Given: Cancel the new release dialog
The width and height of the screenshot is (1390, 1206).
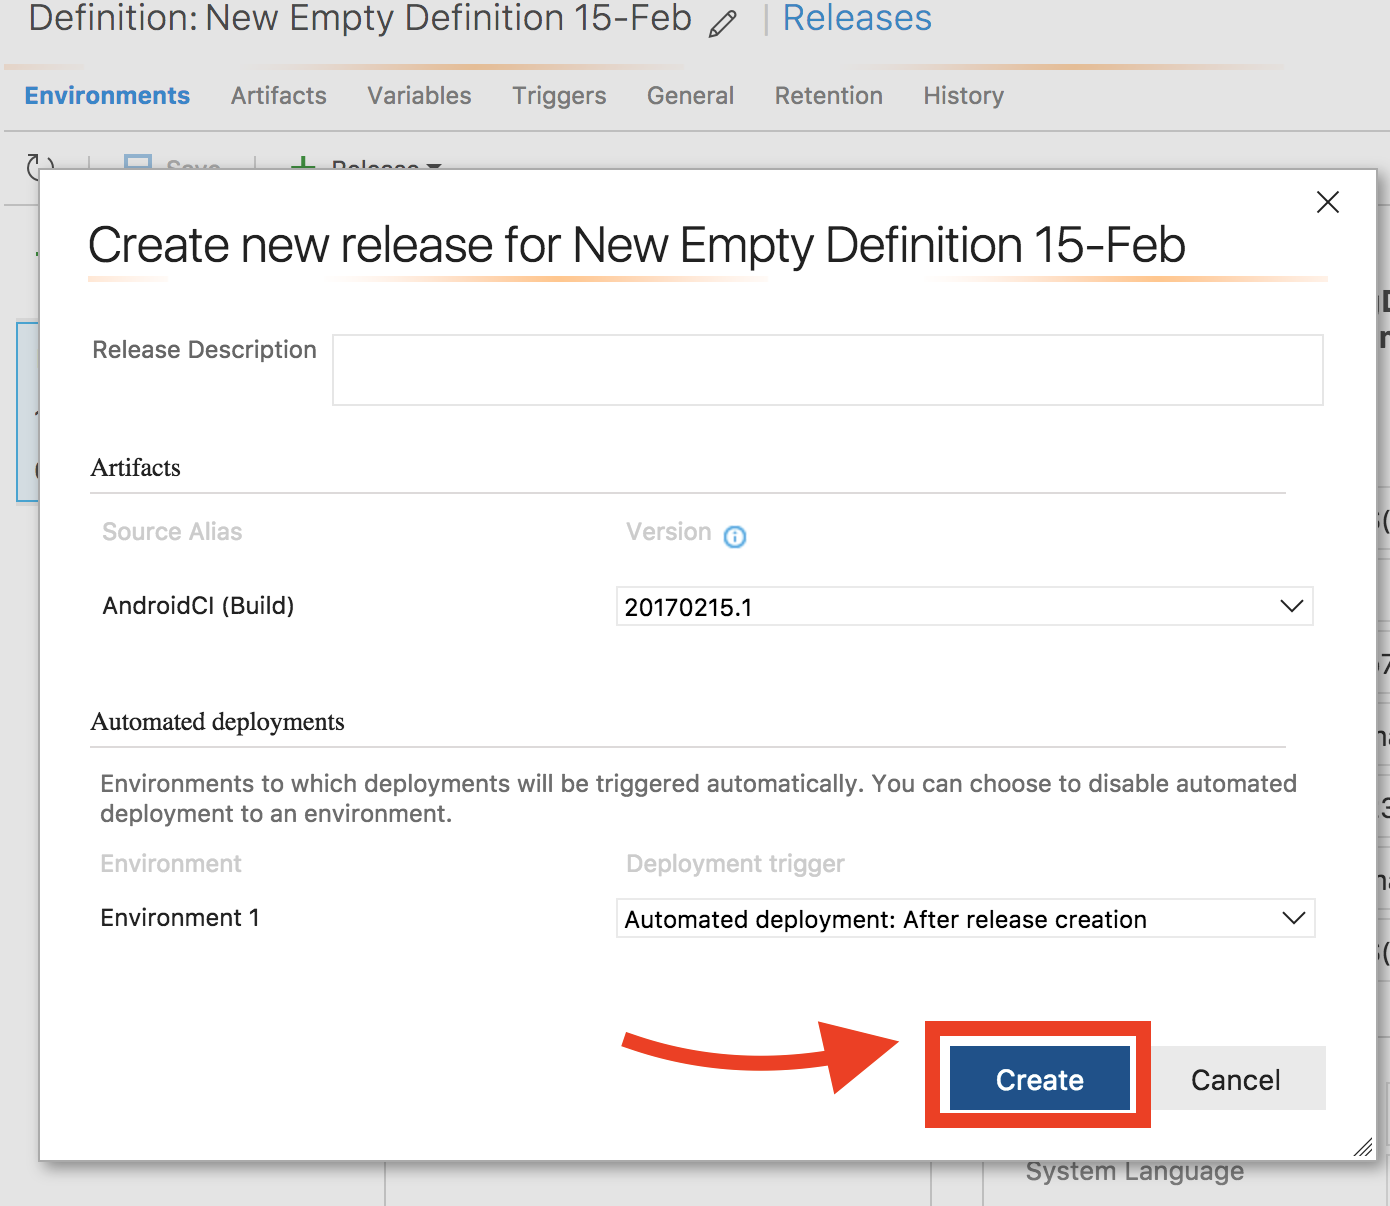Looking at the screenshot, I should pos(1236,1078).
